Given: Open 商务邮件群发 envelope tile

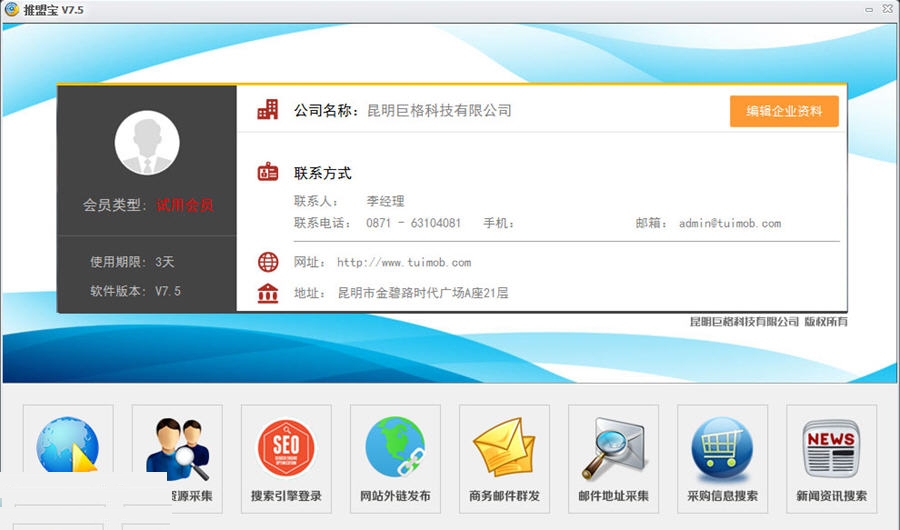Looking at the screenshot, I should pyautogui.click(x=504, y=458).
